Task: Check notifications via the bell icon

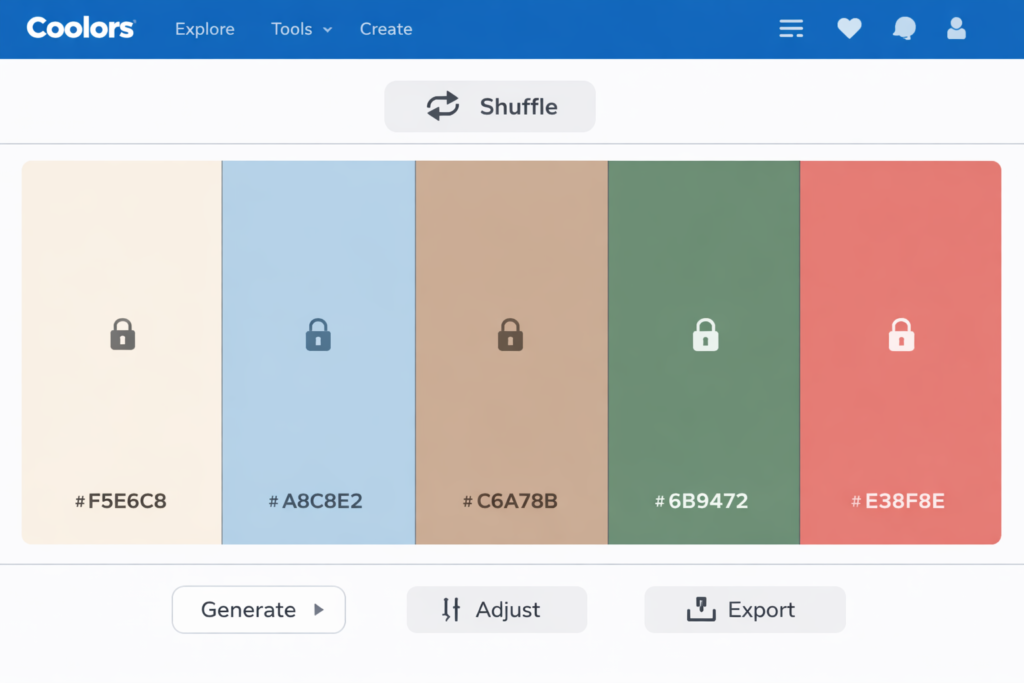Action: [x=903, y=28]
